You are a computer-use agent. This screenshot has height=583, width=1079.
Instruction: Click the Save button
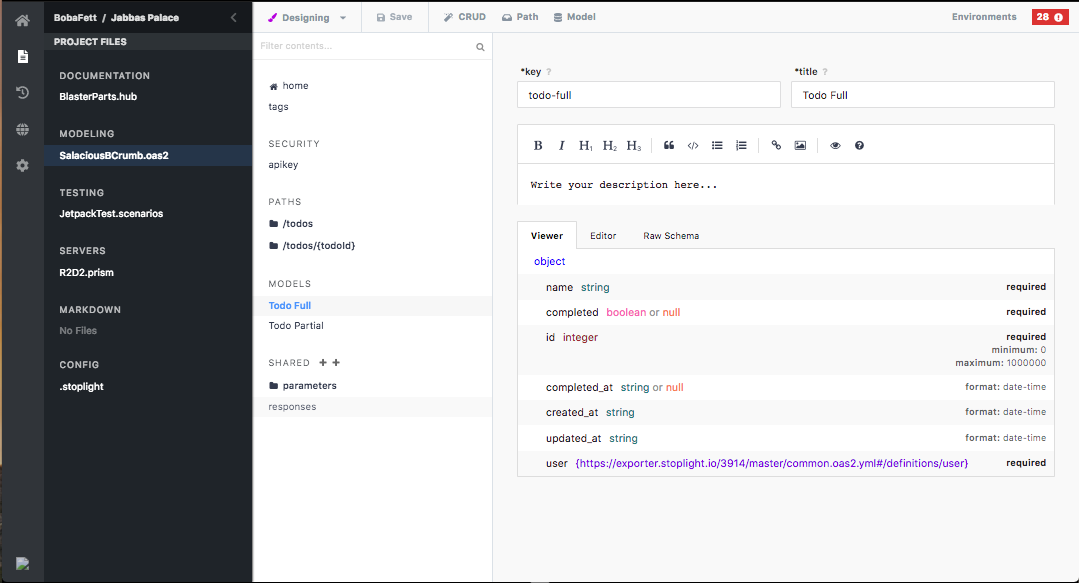tap(394, 17)
